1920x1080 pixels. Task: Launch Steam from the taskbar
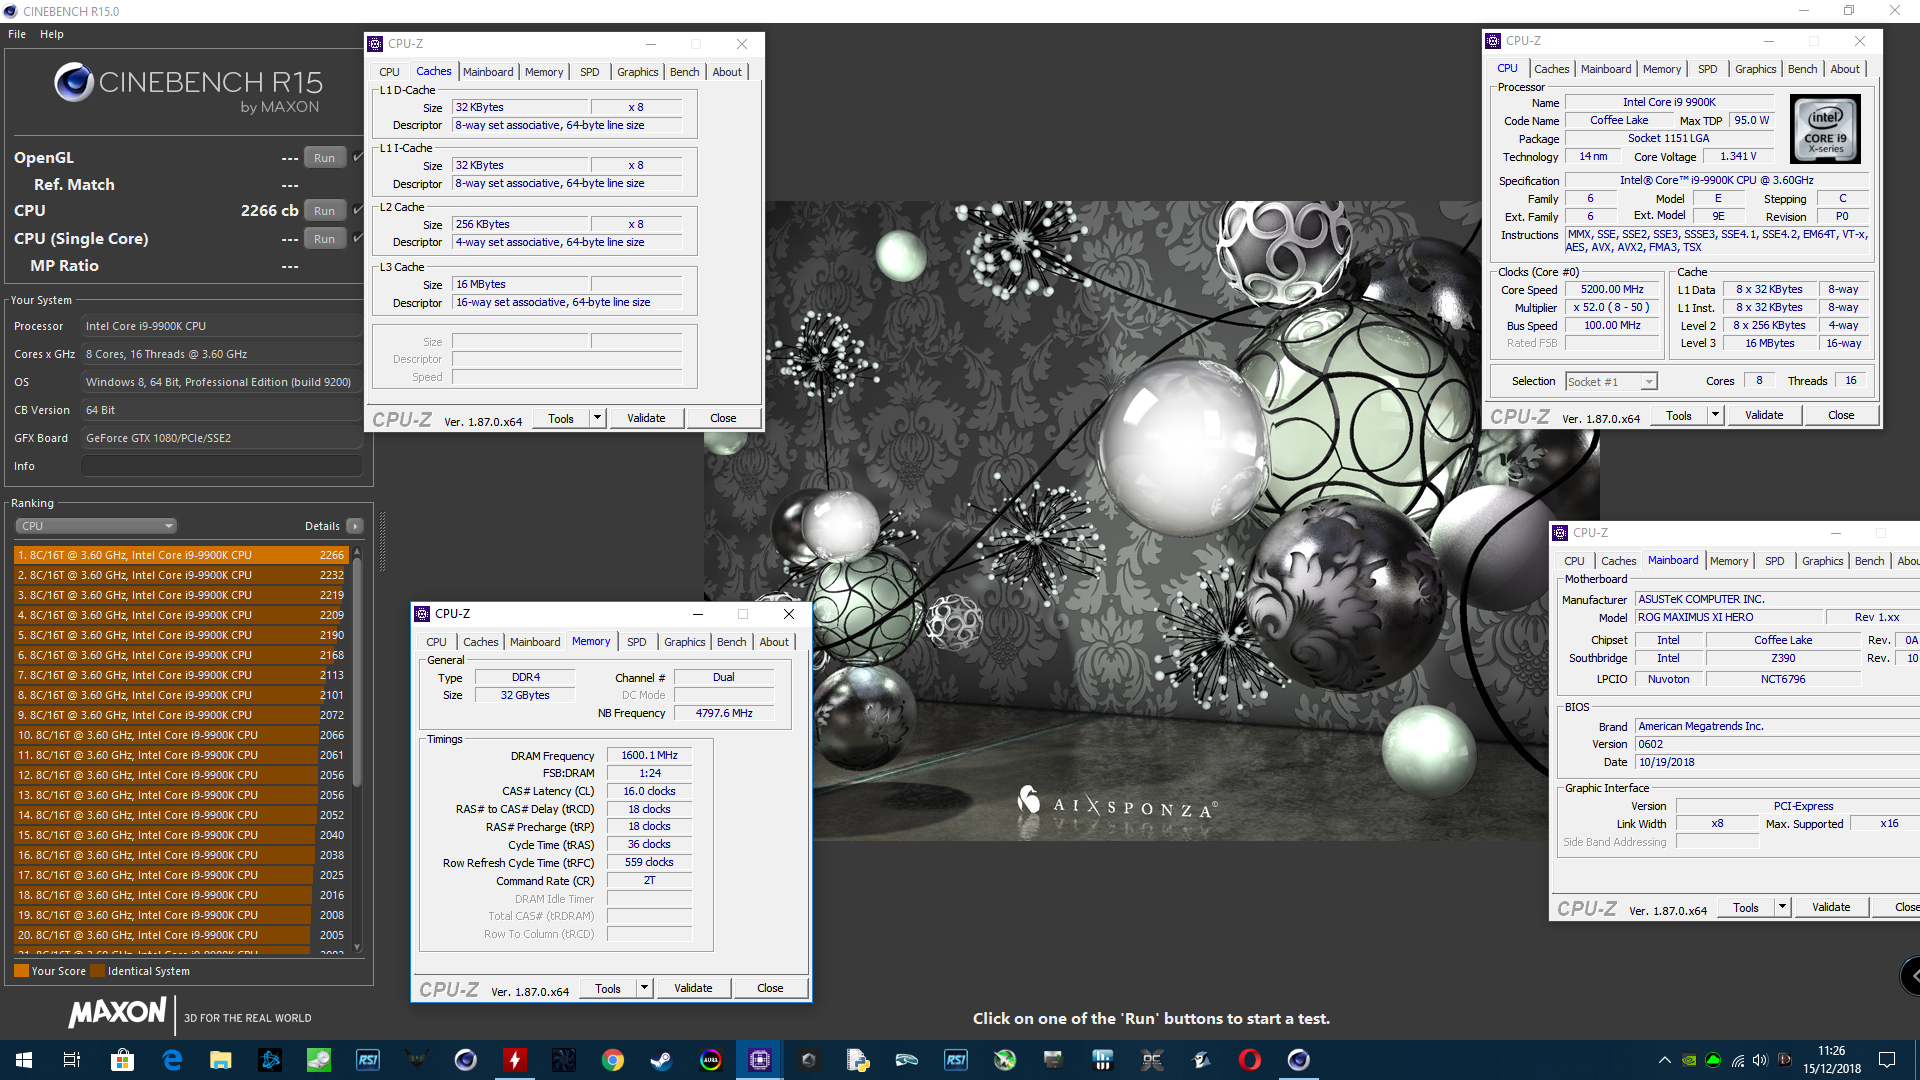click(662, 1060)
